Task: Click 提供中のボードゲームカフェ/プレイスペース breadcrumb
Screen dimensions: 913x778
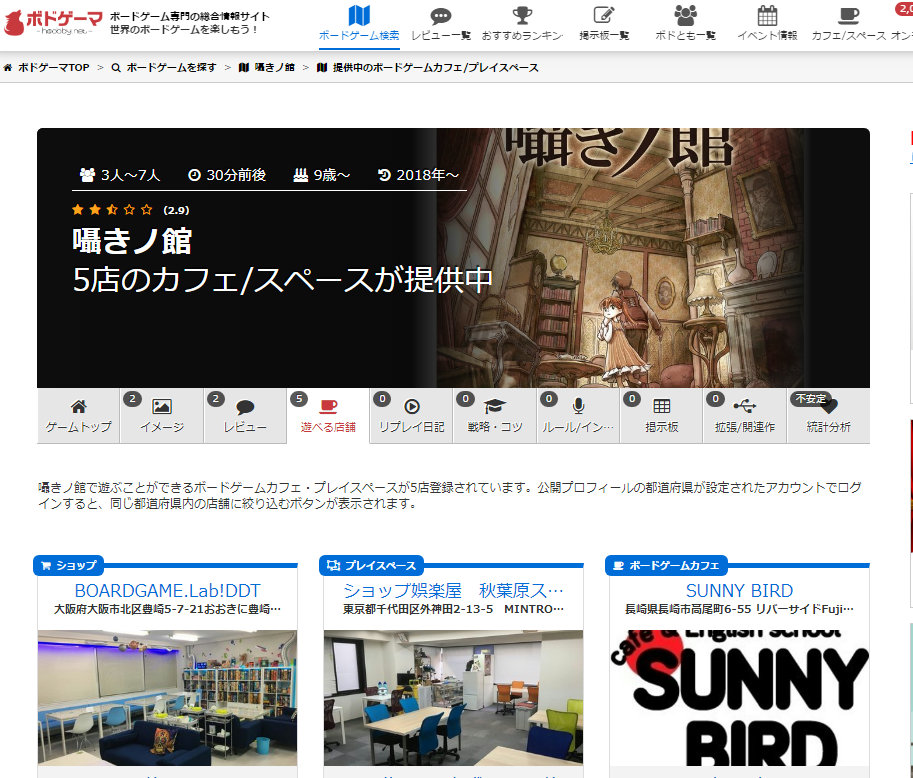Action: 435,68
